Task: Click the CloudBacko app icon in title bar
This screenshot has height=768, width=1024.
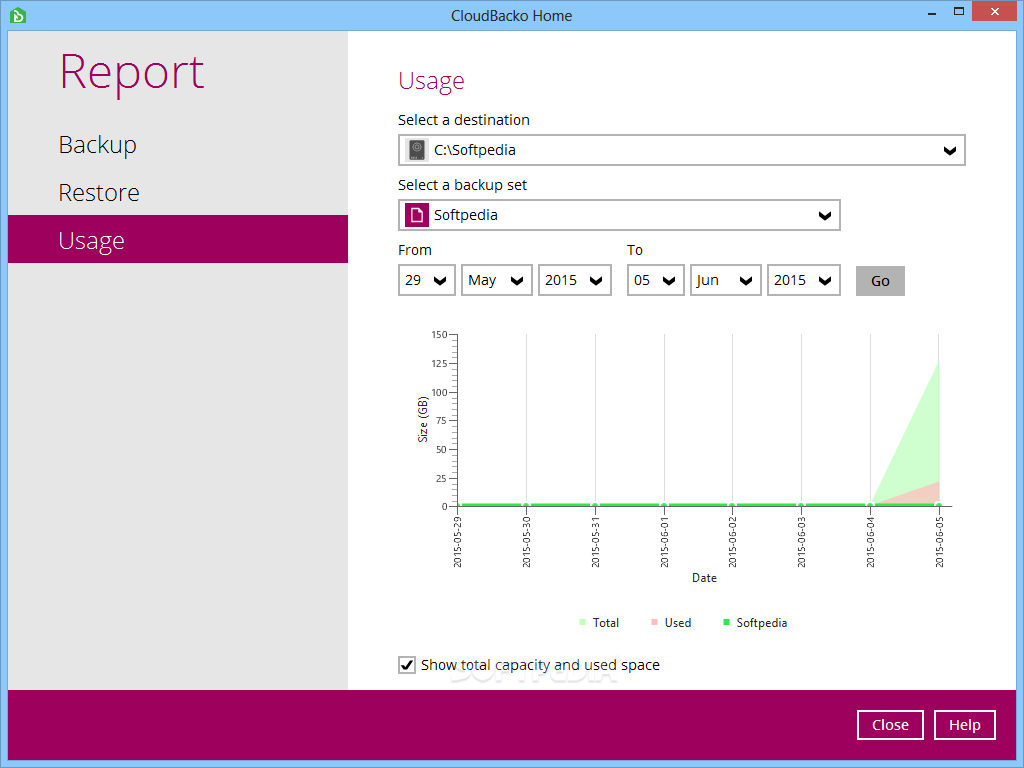Action: 18,15
